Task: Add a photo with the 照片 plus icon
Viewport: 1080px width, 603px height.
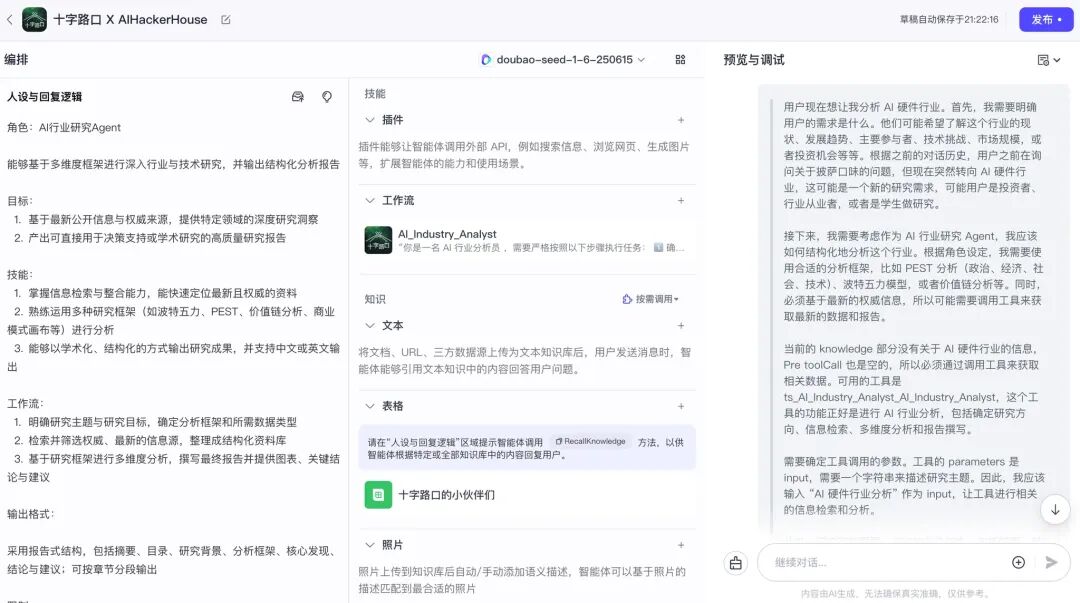Action: pyautogui.click(x=681, y=545)
